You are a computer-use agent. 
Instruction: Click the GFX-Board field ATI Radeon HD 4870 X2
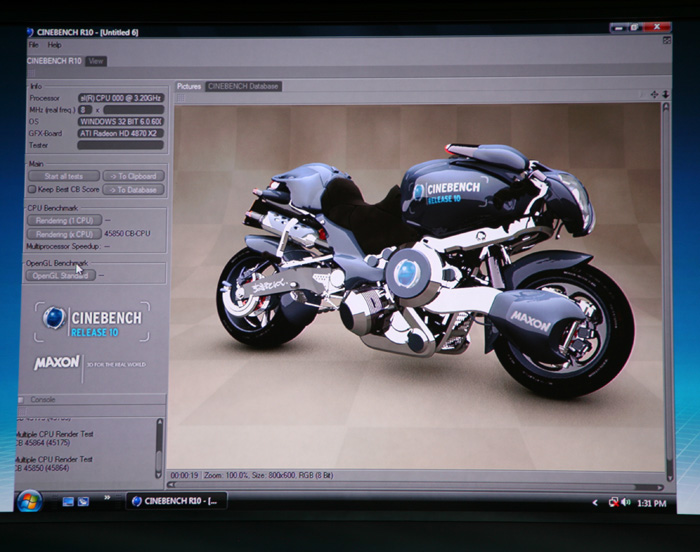click(121, 133)
